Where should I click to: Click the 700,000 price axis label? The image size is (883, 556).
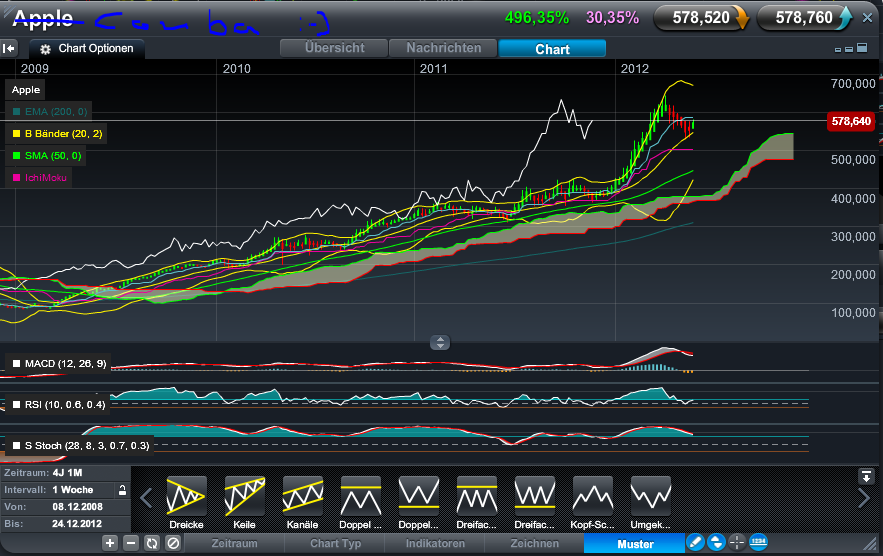853,84
